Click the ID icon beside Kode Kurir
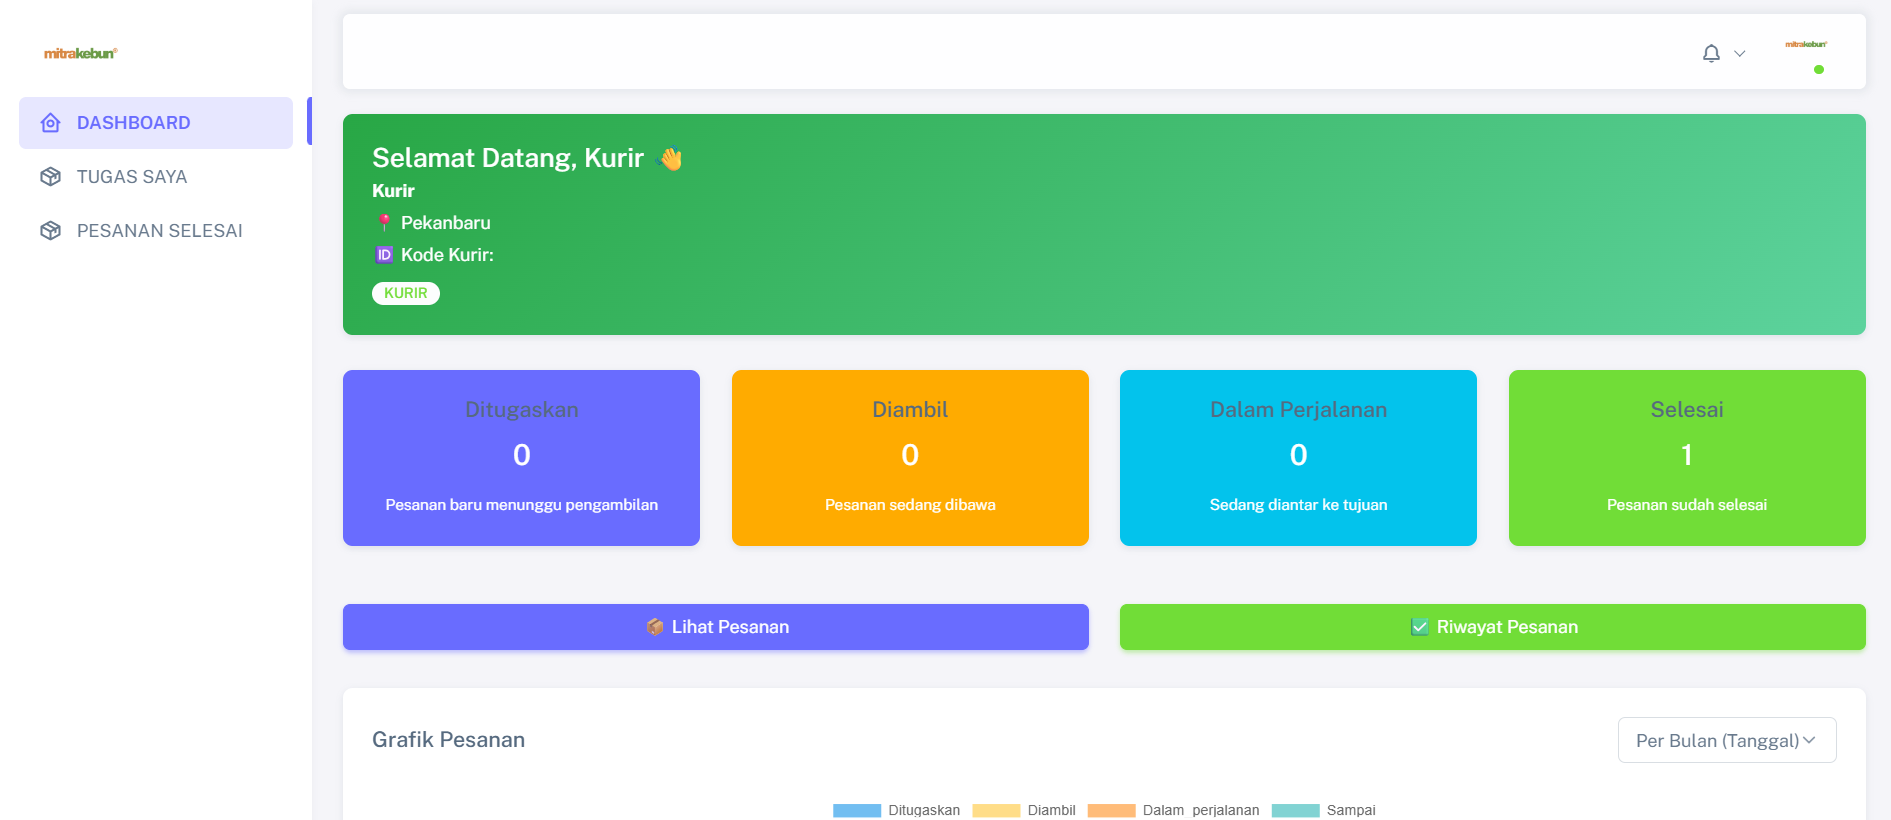The width and height of the screenshot is (1891, 820). pos(384,255)
